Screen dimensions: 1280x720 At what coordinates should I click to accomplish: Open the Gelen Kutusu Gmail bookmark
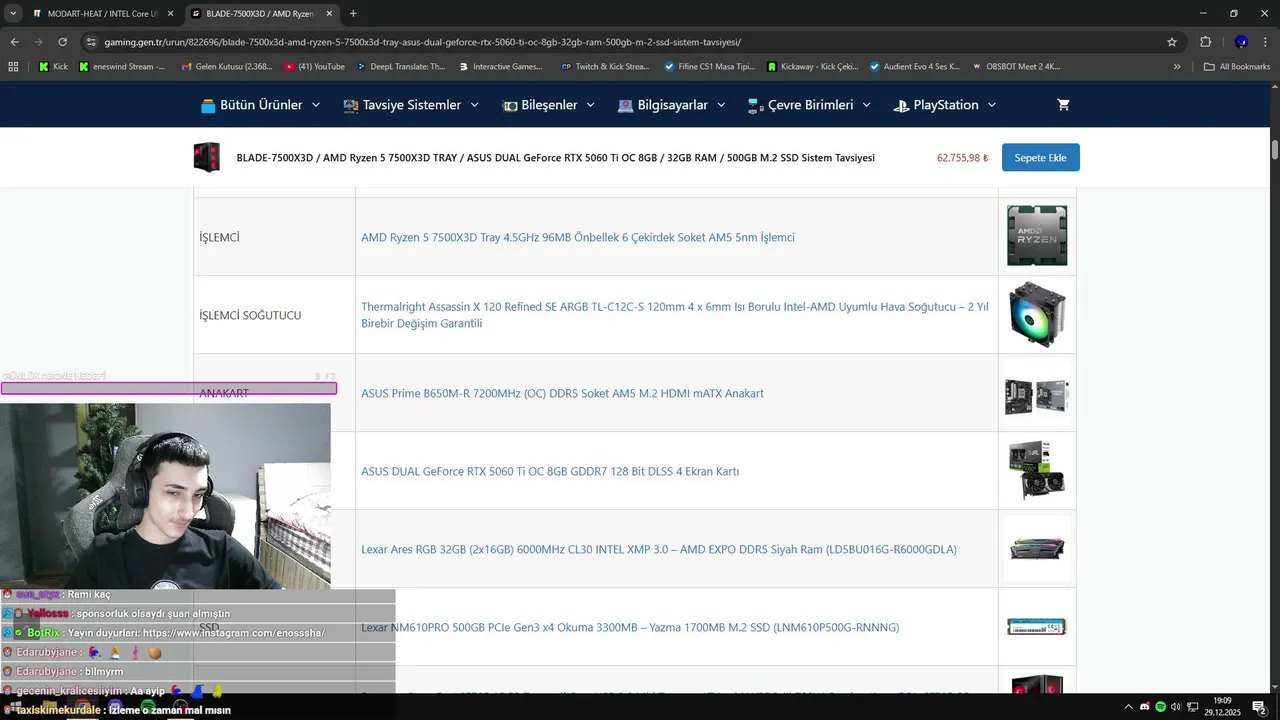[227, 67]
